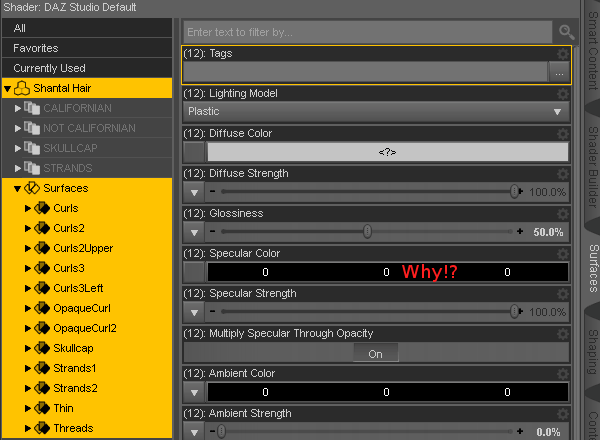The width and height of the screenshot is (600, 440).
Task: Switch to the Shaping side tab
Action: (x=593, y=352)
